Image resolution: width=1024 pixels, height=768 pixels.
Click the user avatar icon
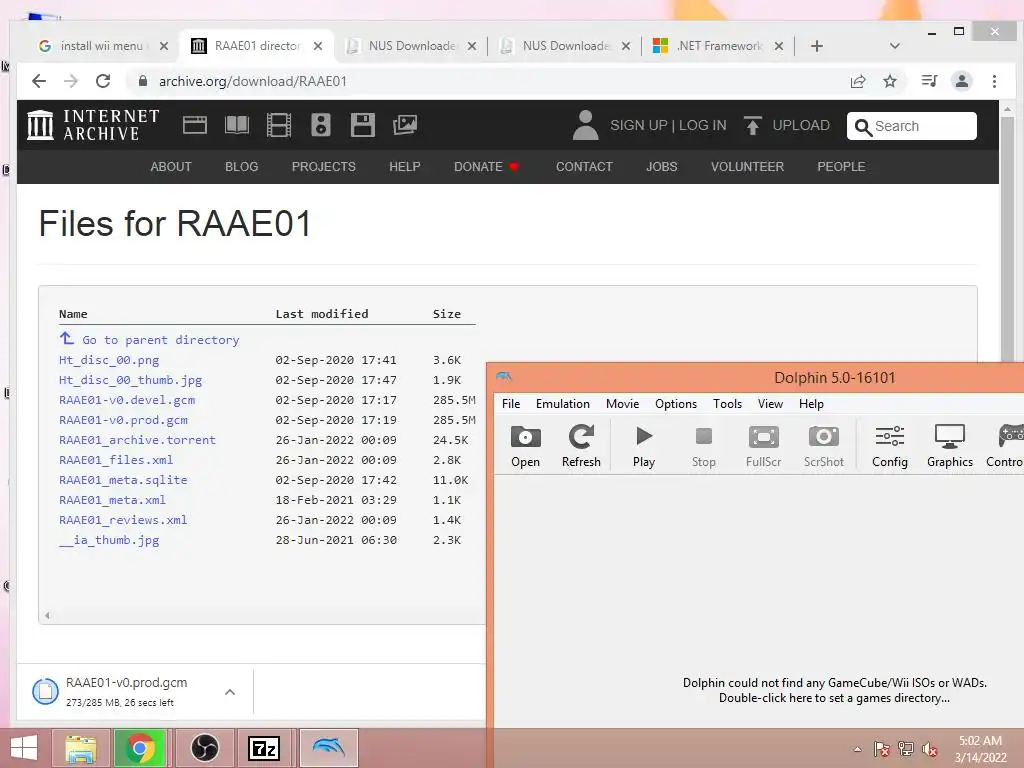click(x=585, y=125)
